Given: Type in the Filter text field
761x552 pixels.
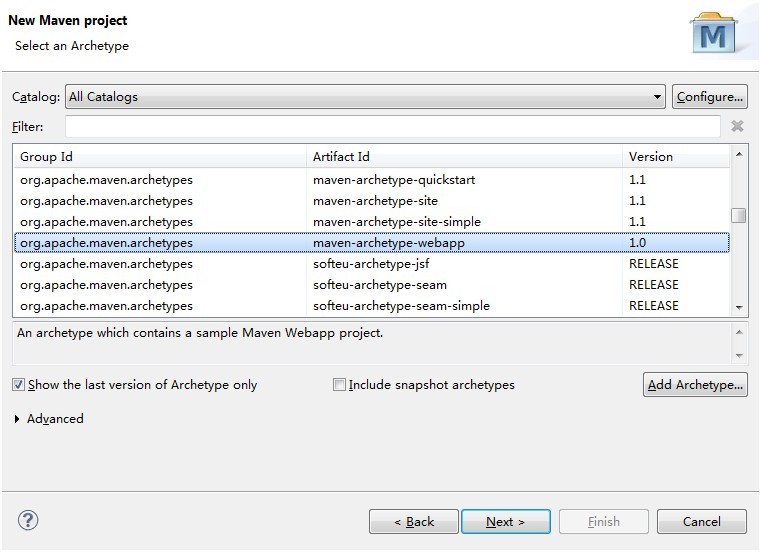Looking at the screenshot, I should point(392,126).
